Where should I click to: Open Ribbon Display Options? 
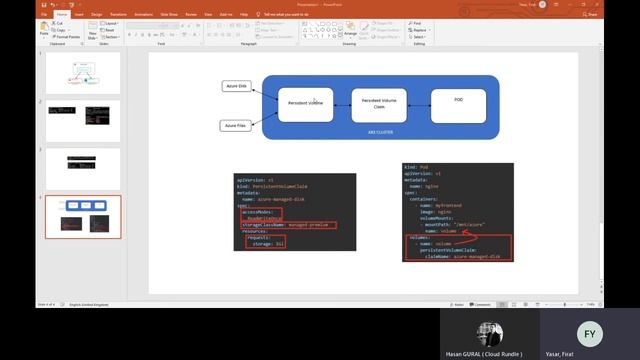556,5
